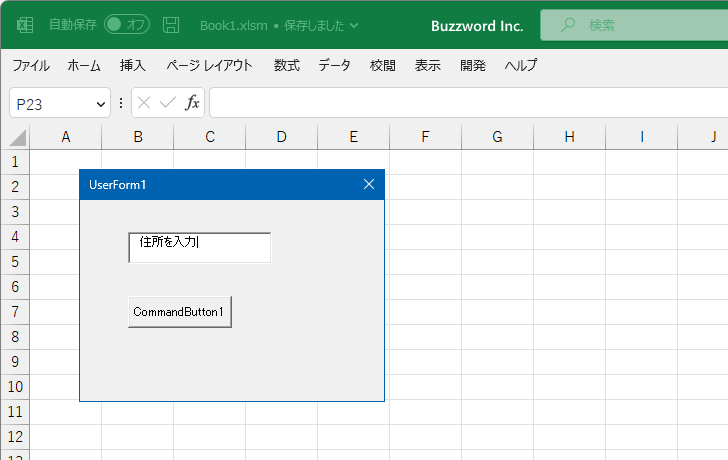Select row 7 header
The height and width of the screenshot is (460, 728).
(15, 312)
